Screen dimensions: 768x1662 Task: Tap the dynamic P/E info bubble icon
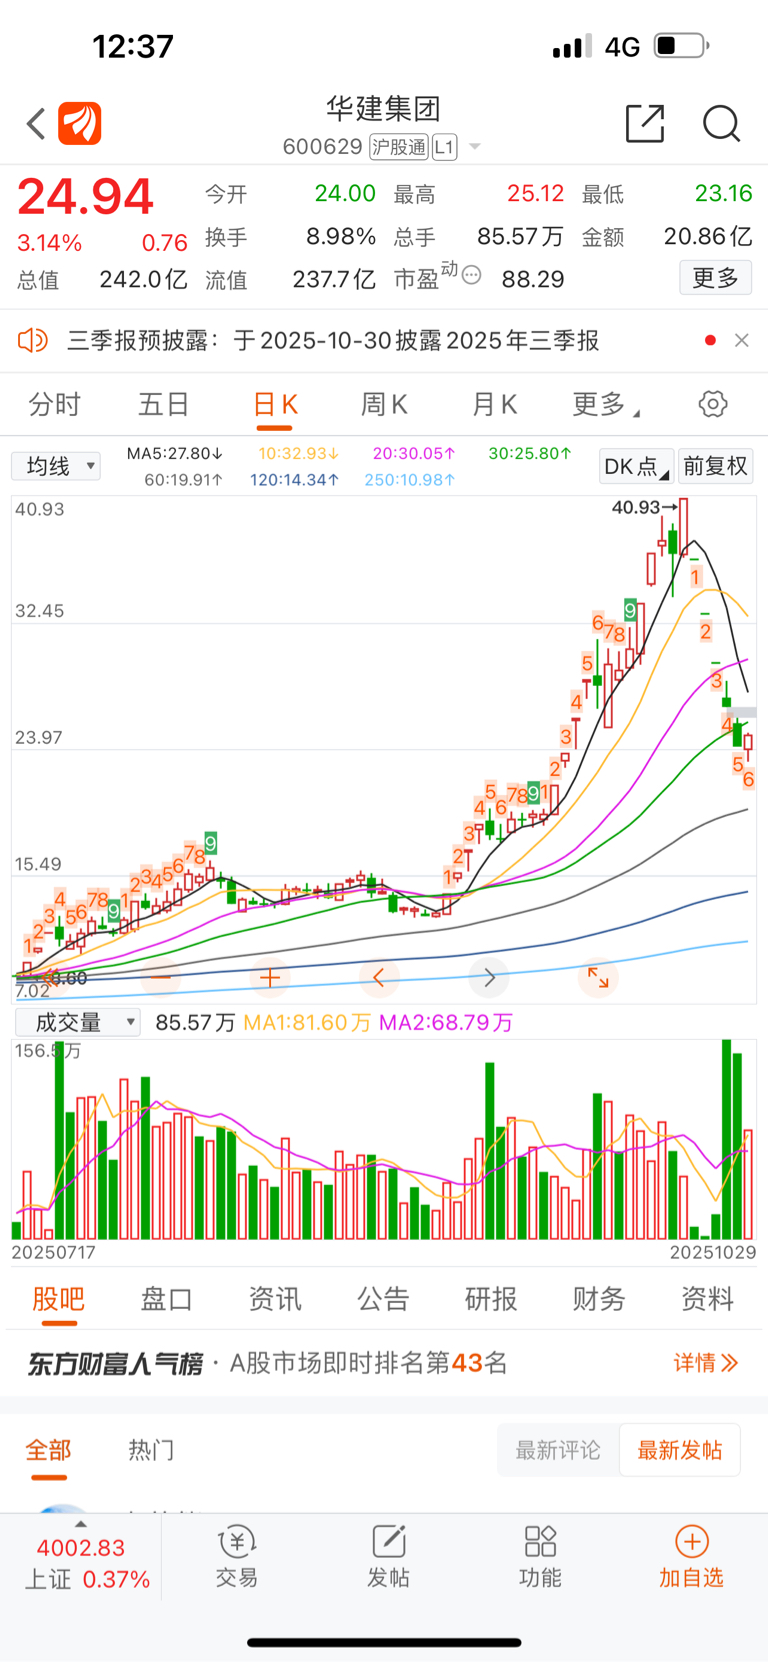[x=472, y=275]
